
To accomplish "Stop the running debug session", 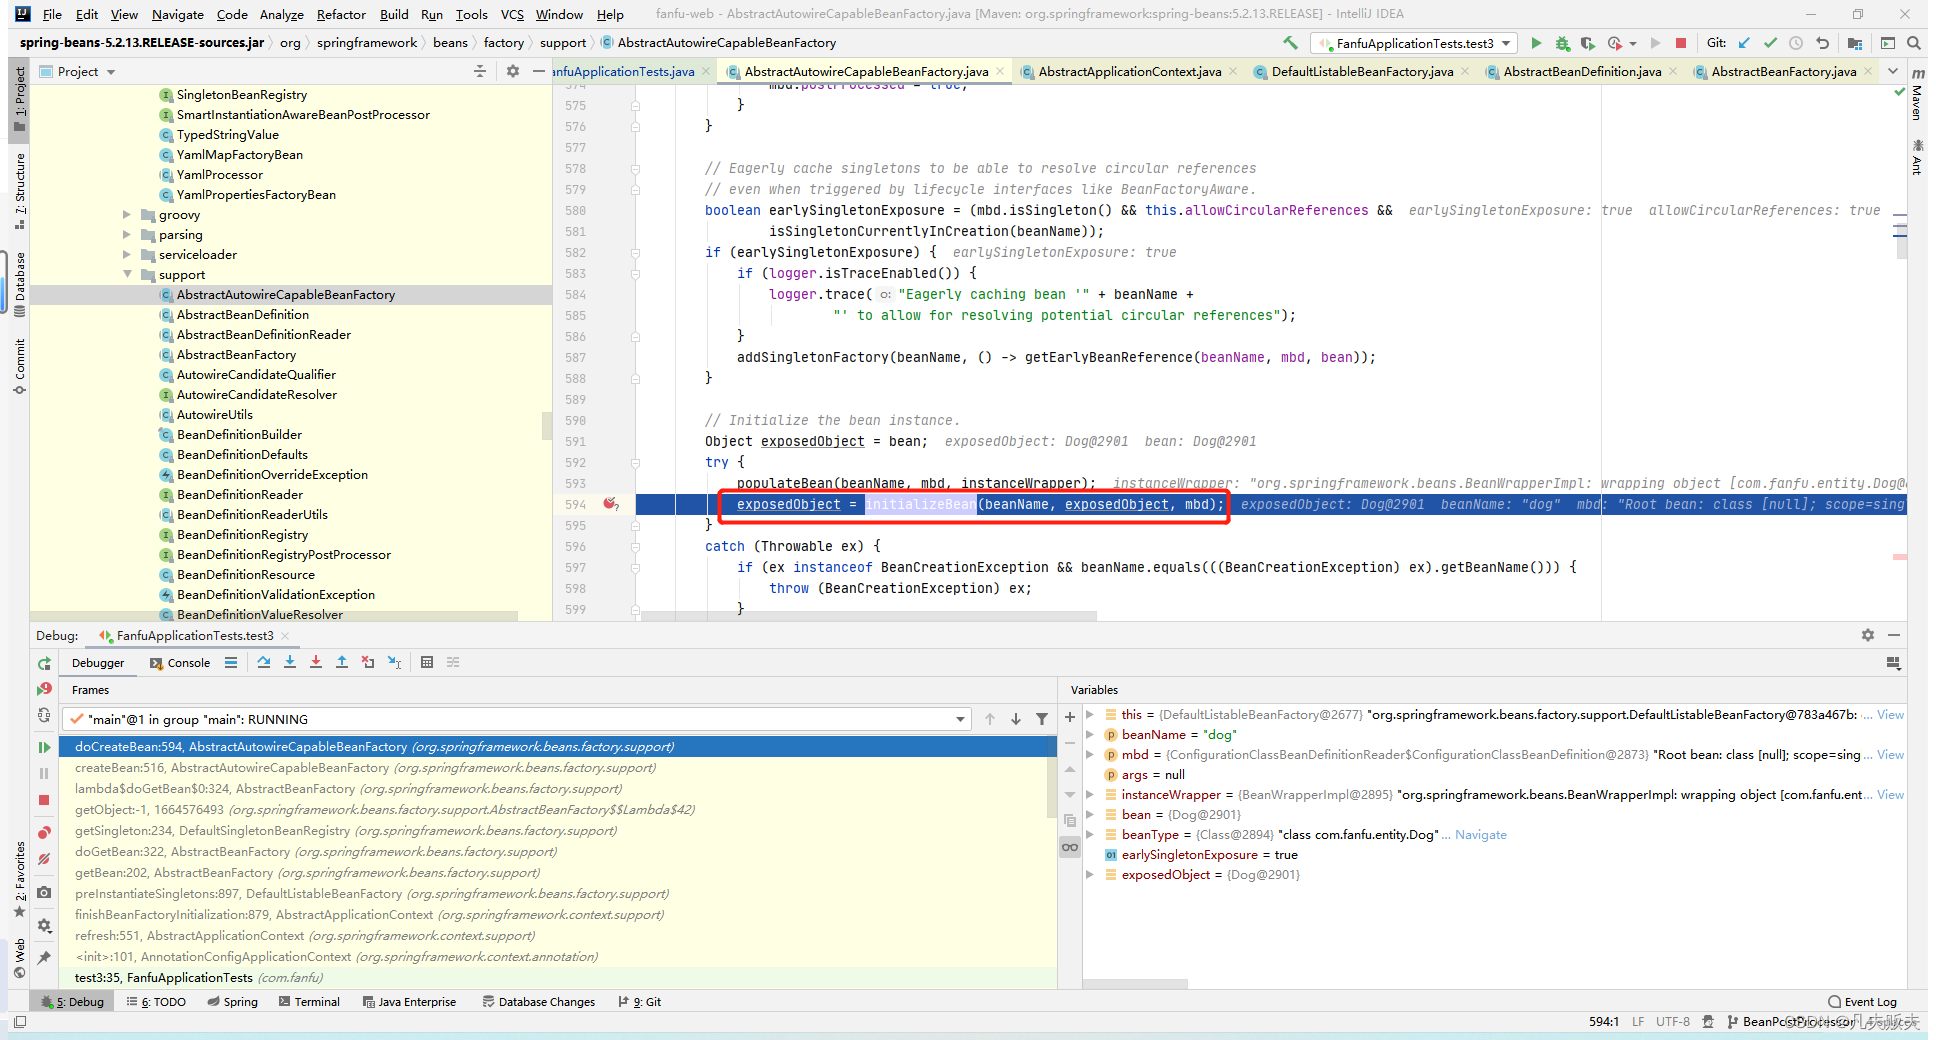I will pyautogui.click(x=45, y=800).
